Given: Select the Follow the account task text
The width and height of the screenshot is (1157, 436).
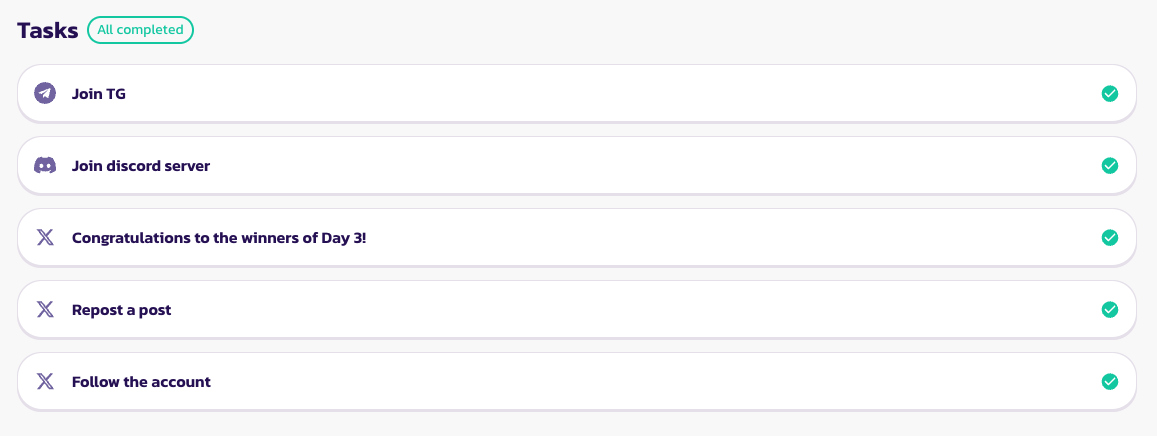Looking at the screenshot, I should [141, 382].
